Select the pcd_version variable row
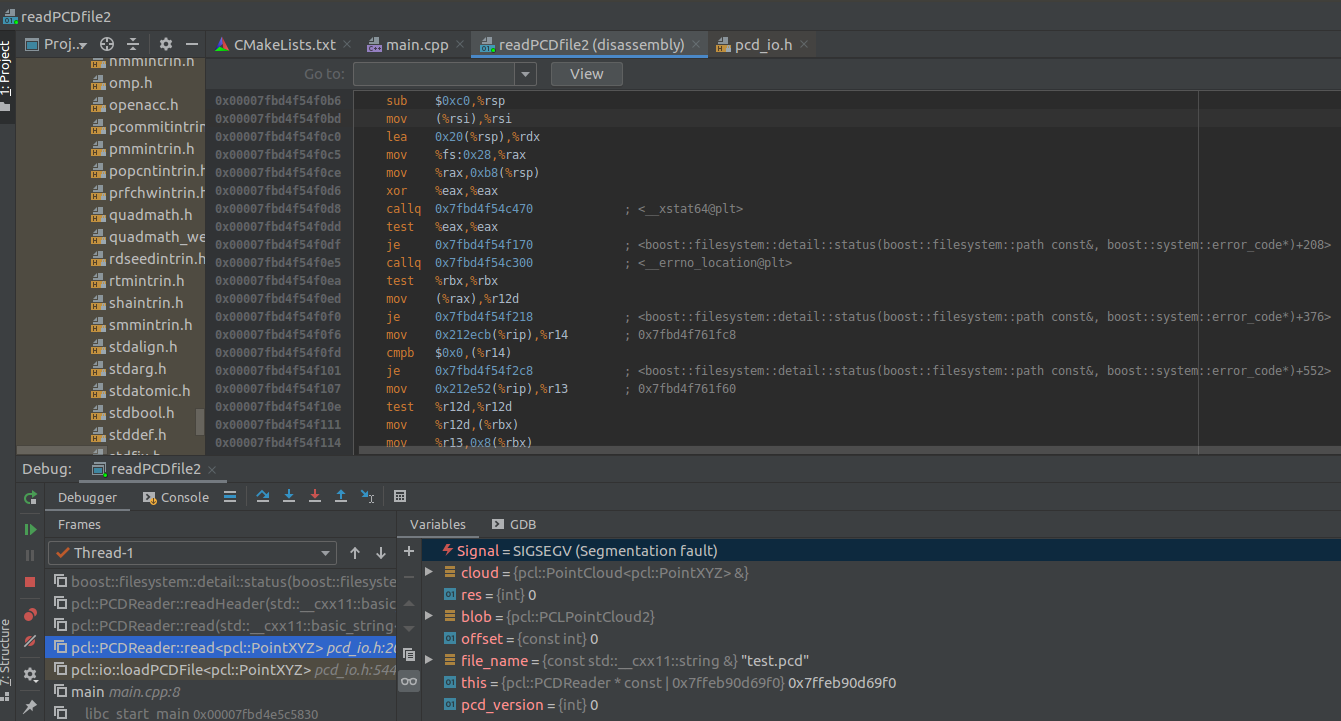 880,705
